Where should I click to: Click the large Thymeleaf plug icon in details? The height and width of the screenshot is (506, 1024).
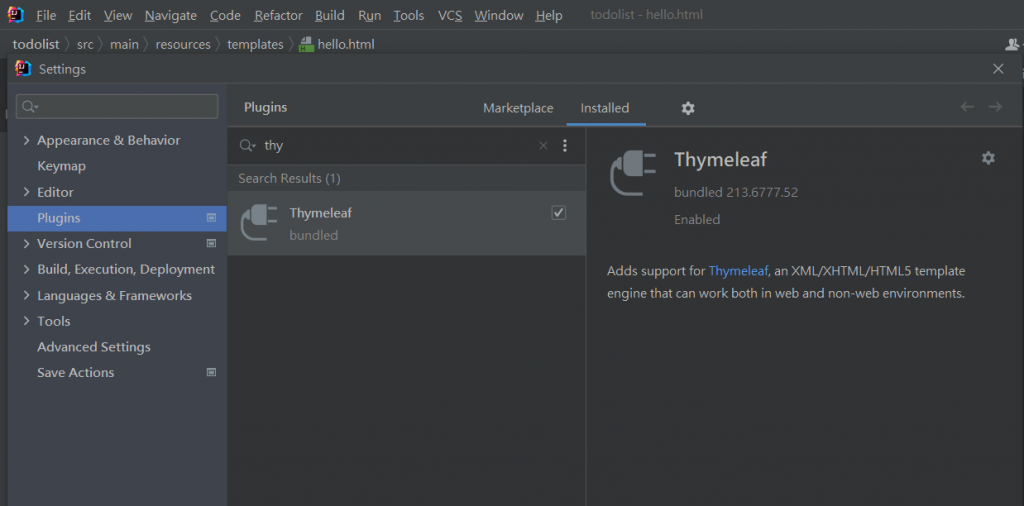[x=632, y=173]
